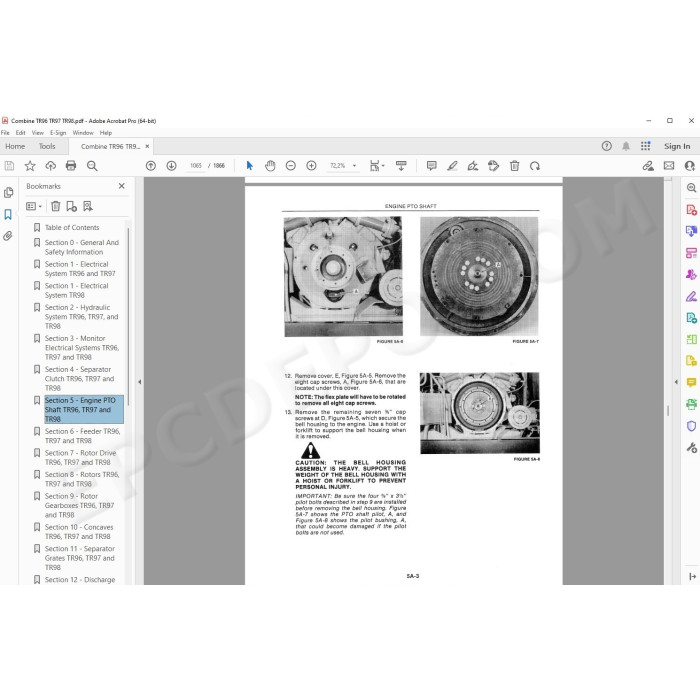
Task: Open Adobe apps grid icon
Action: (x=646, y=146)
